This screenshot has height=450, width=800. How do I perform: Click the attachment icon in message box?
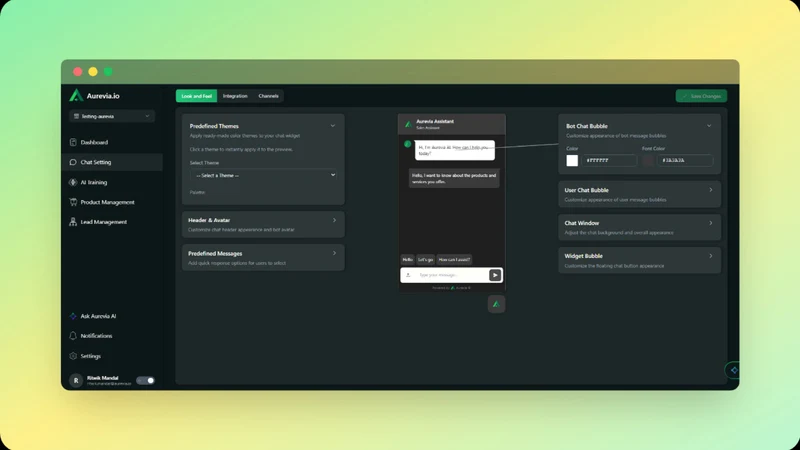tap(408, 275)
